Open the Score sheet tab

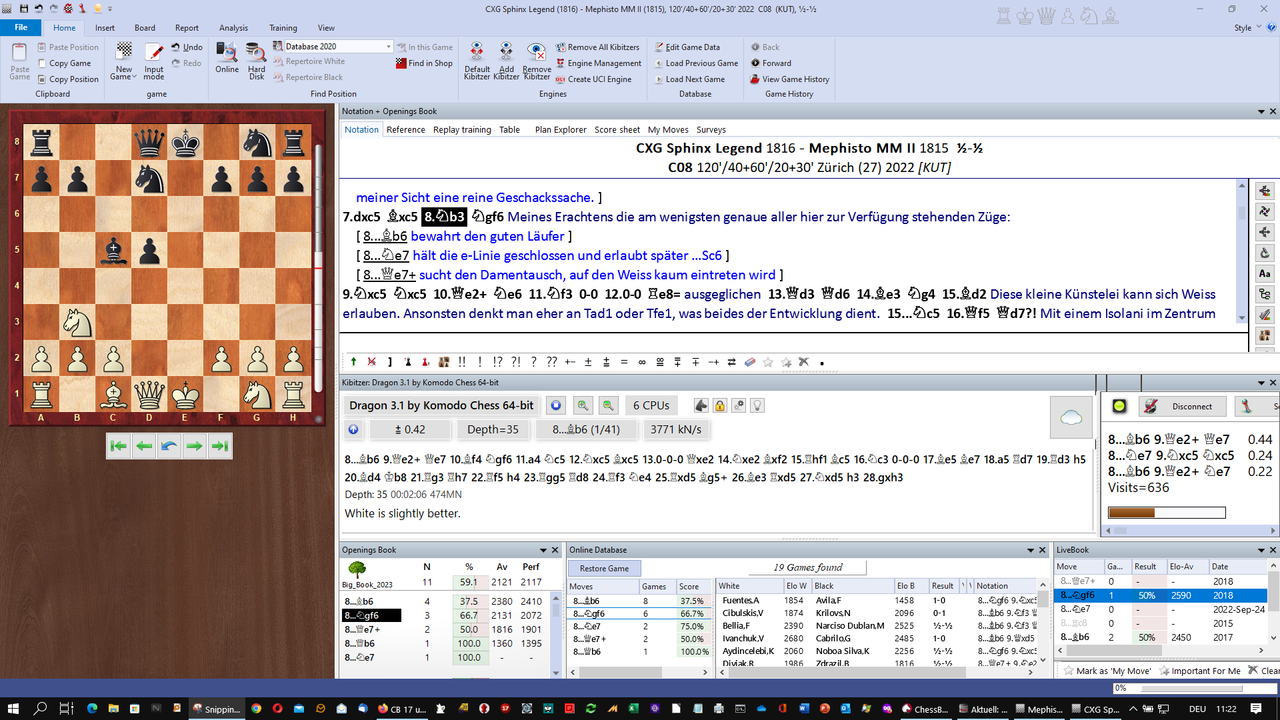[617, 130]
